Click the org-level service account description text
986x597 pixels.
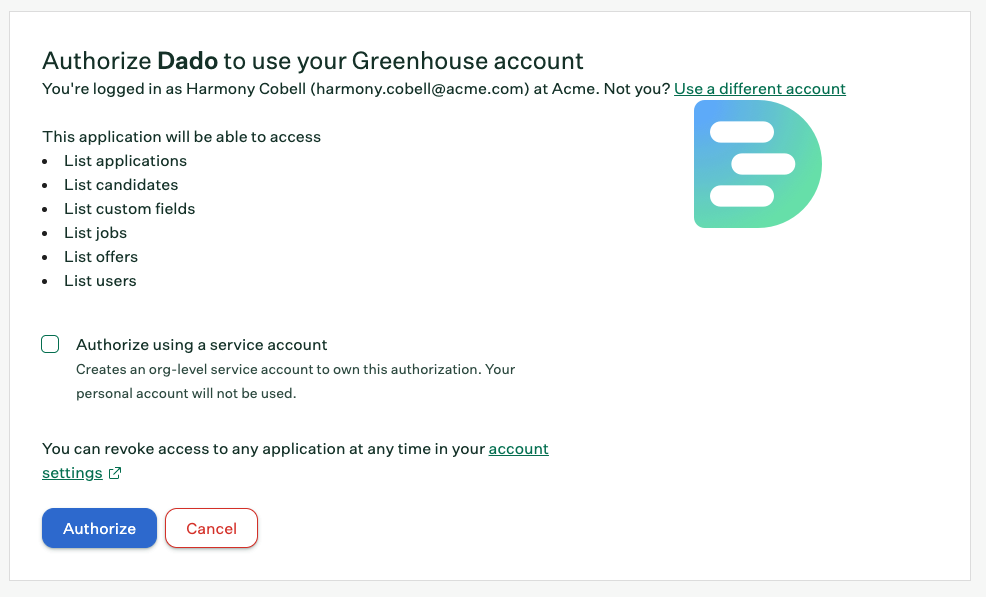296,381
